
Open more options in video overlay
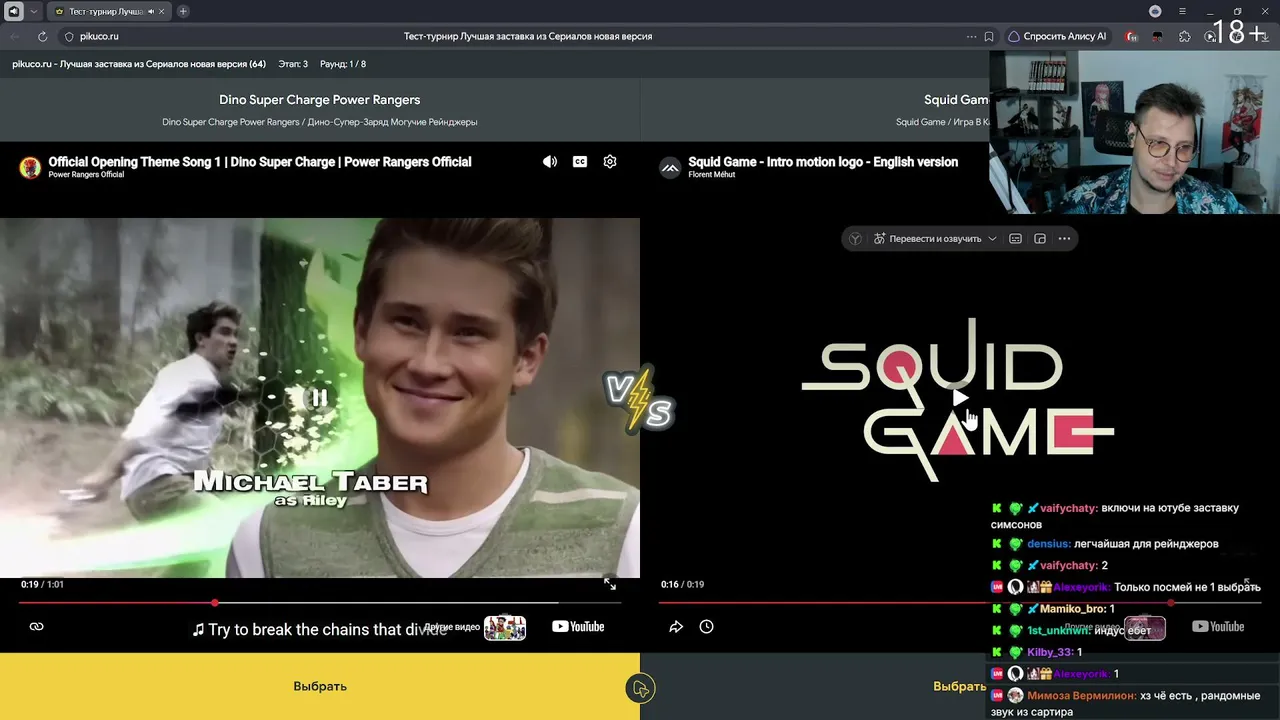[1064, 239]
